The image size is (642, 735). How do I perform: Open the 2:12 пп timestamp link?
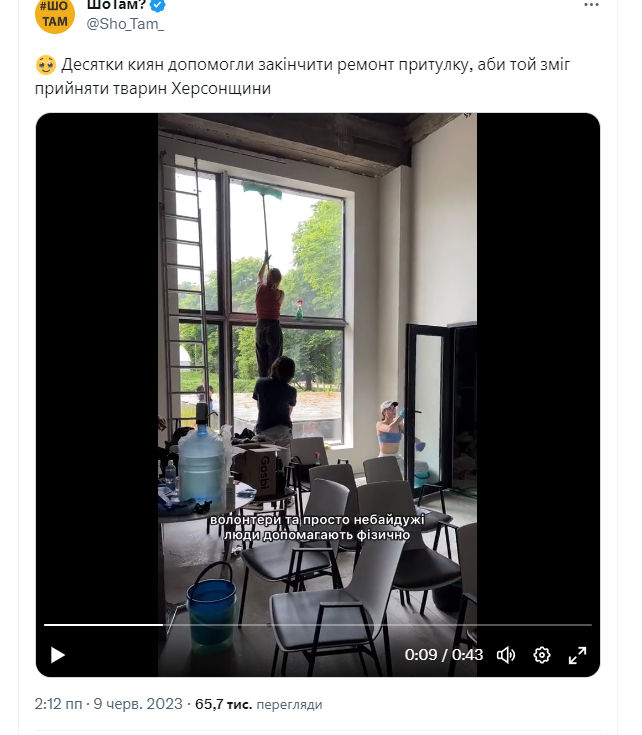(59, 704)
